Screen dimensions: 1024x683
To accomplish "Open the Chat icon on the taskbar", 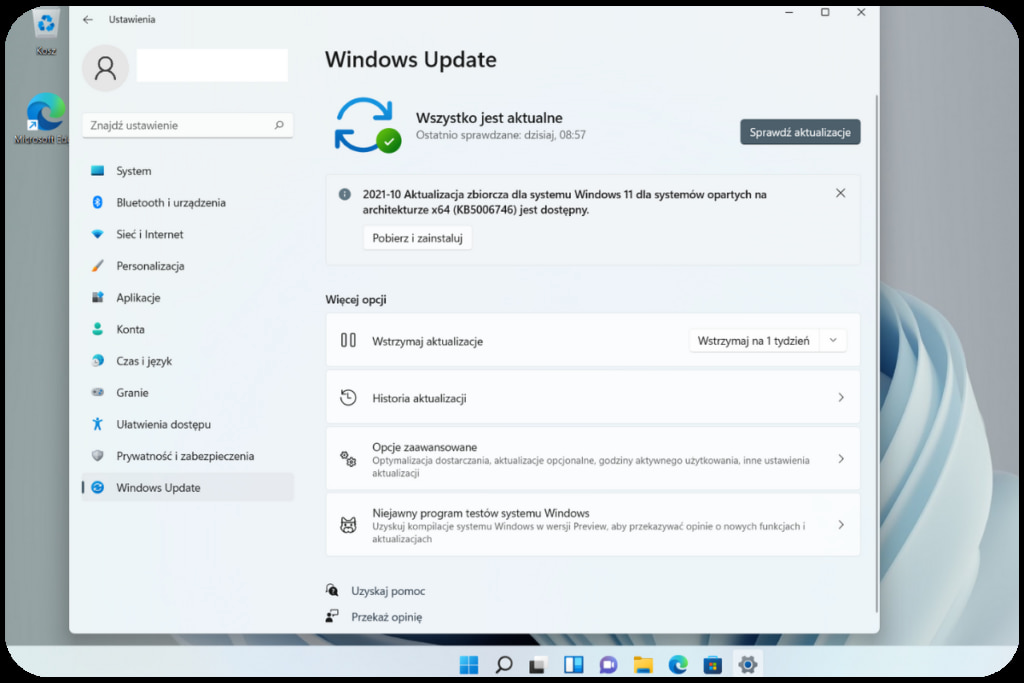I will 608,665.
